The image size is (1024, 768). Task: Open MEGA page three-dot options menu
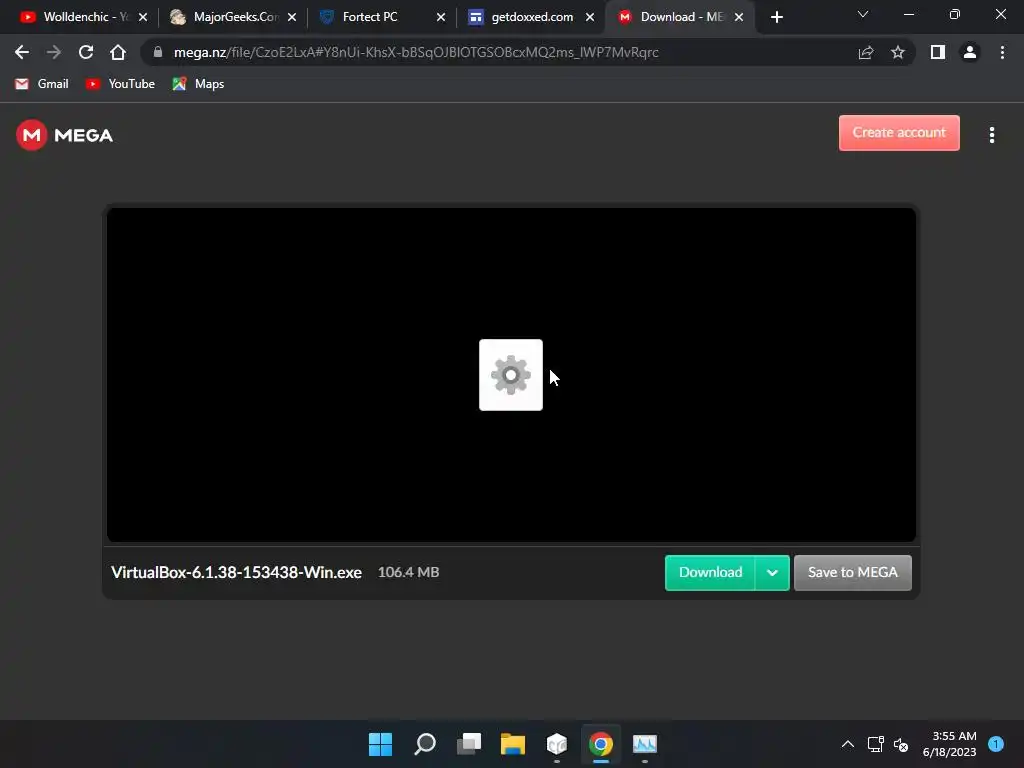(992, 135)
